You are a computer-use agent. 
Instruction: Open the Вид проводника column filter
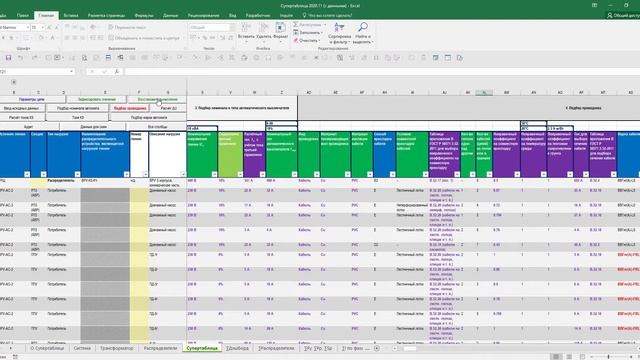[x=316, y=174]
